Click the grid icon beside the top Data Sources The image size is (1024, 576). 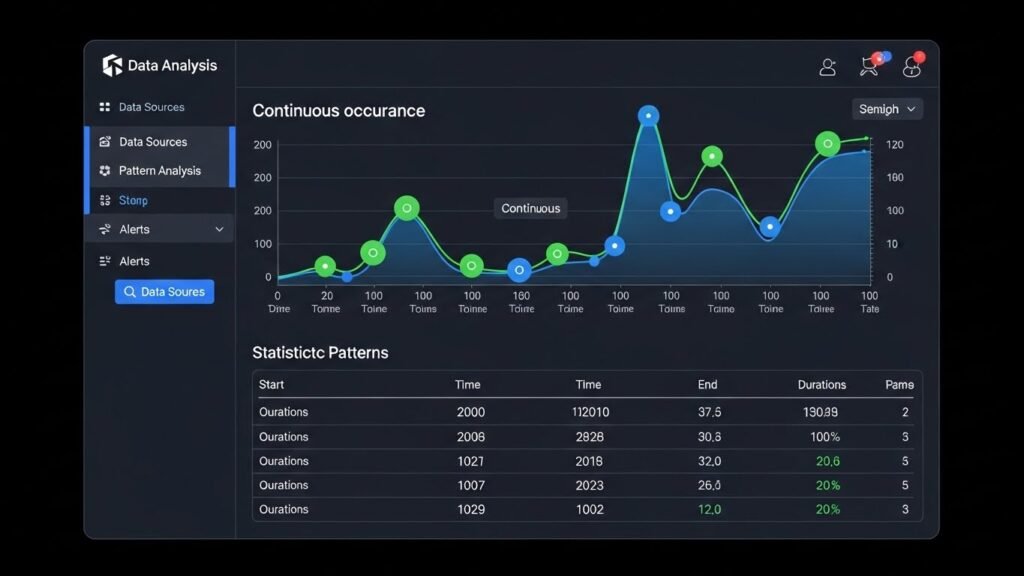click(105, 107)
